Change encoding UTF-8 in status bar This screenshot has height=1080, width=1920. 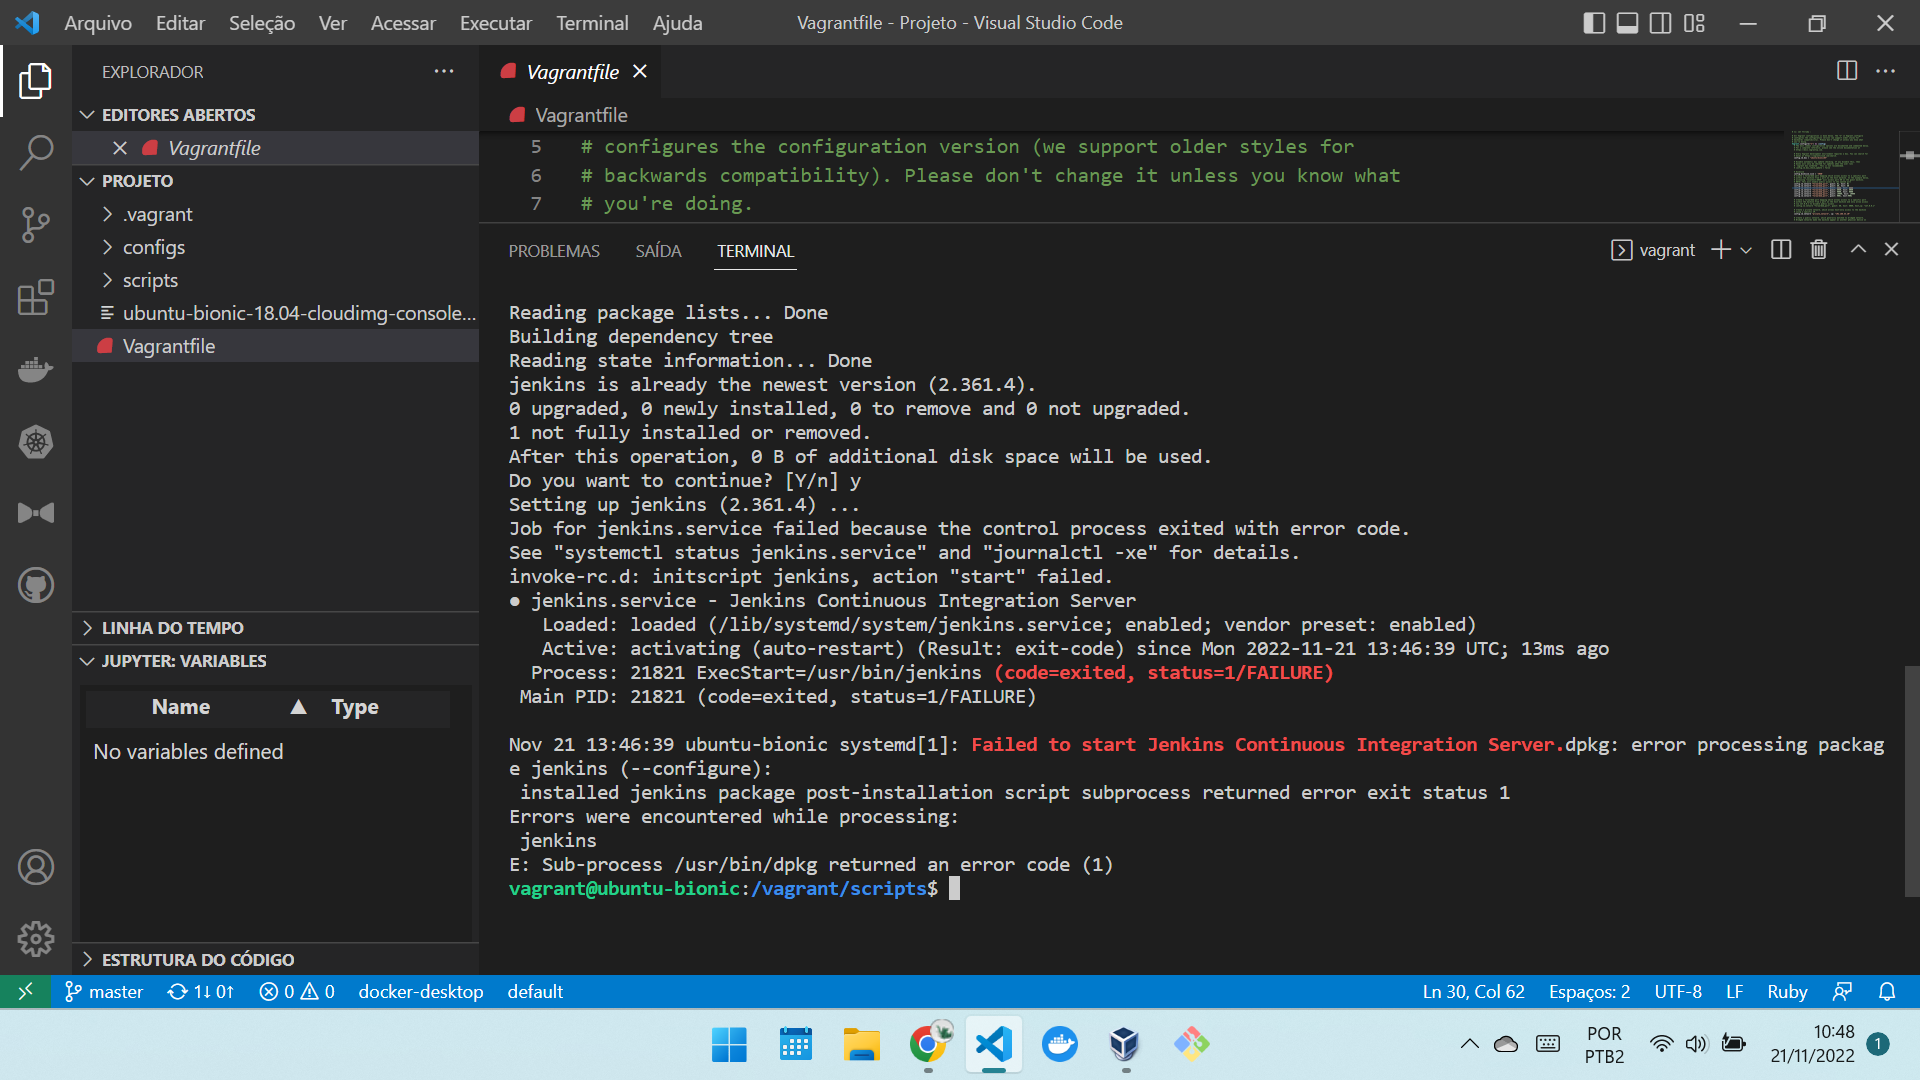pyautogui.click(x=1678, y=991)
